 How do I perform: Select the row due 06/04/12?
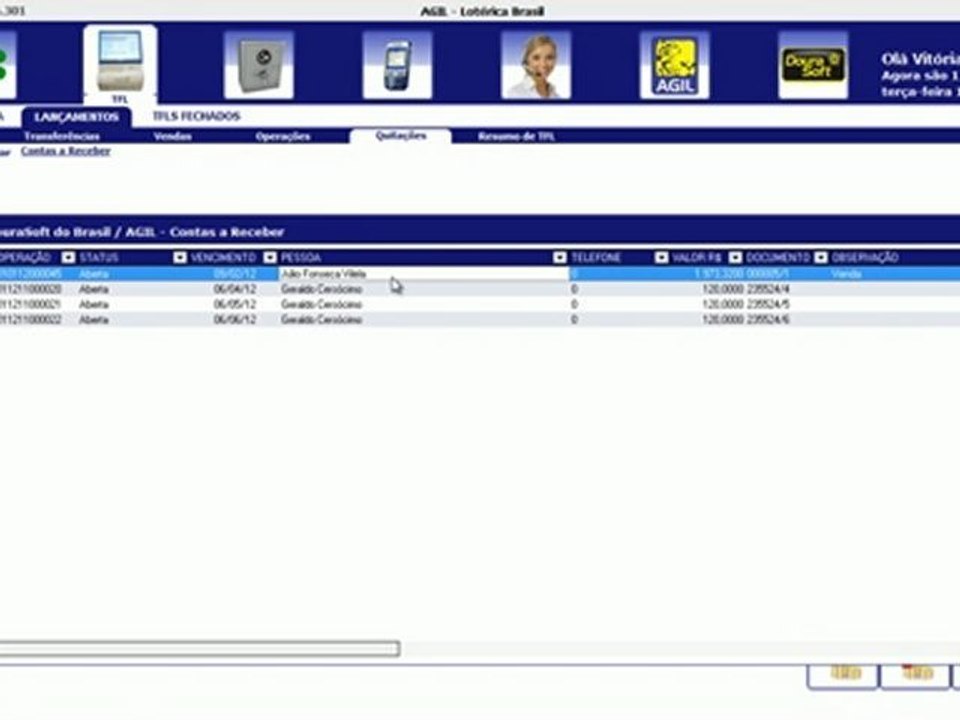[x=480, y=289]
